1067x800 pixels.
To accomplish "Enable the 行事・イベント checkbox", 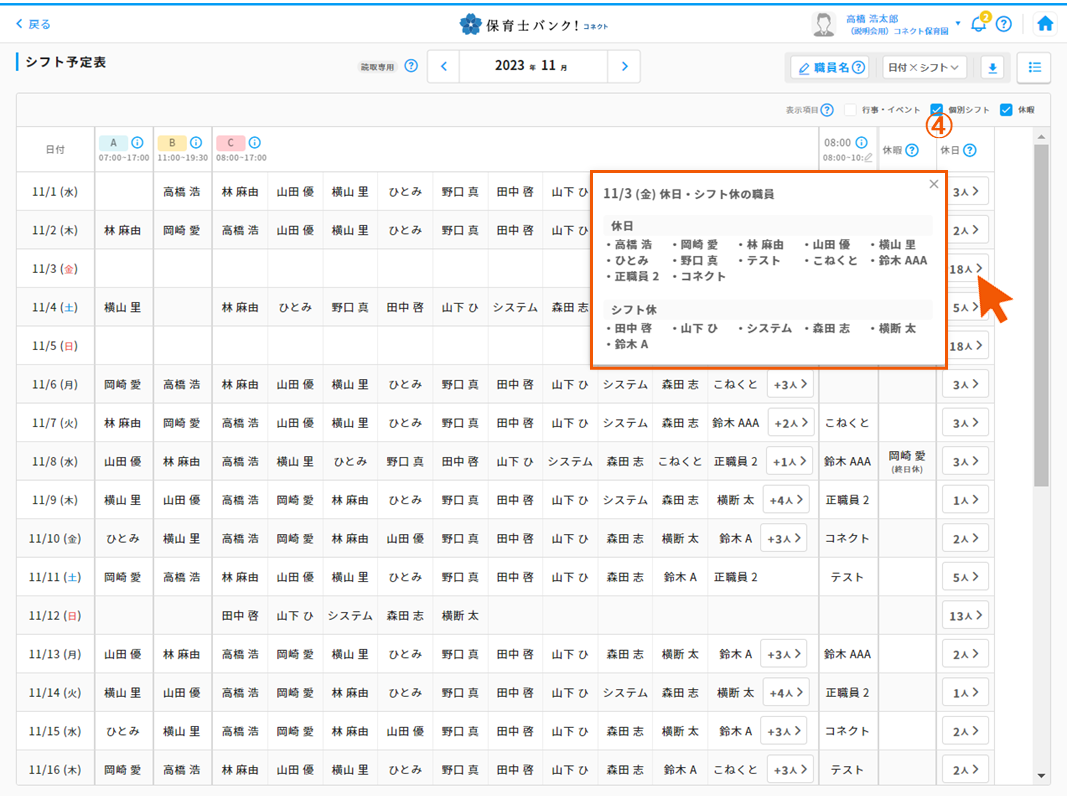I will point(850,110).
